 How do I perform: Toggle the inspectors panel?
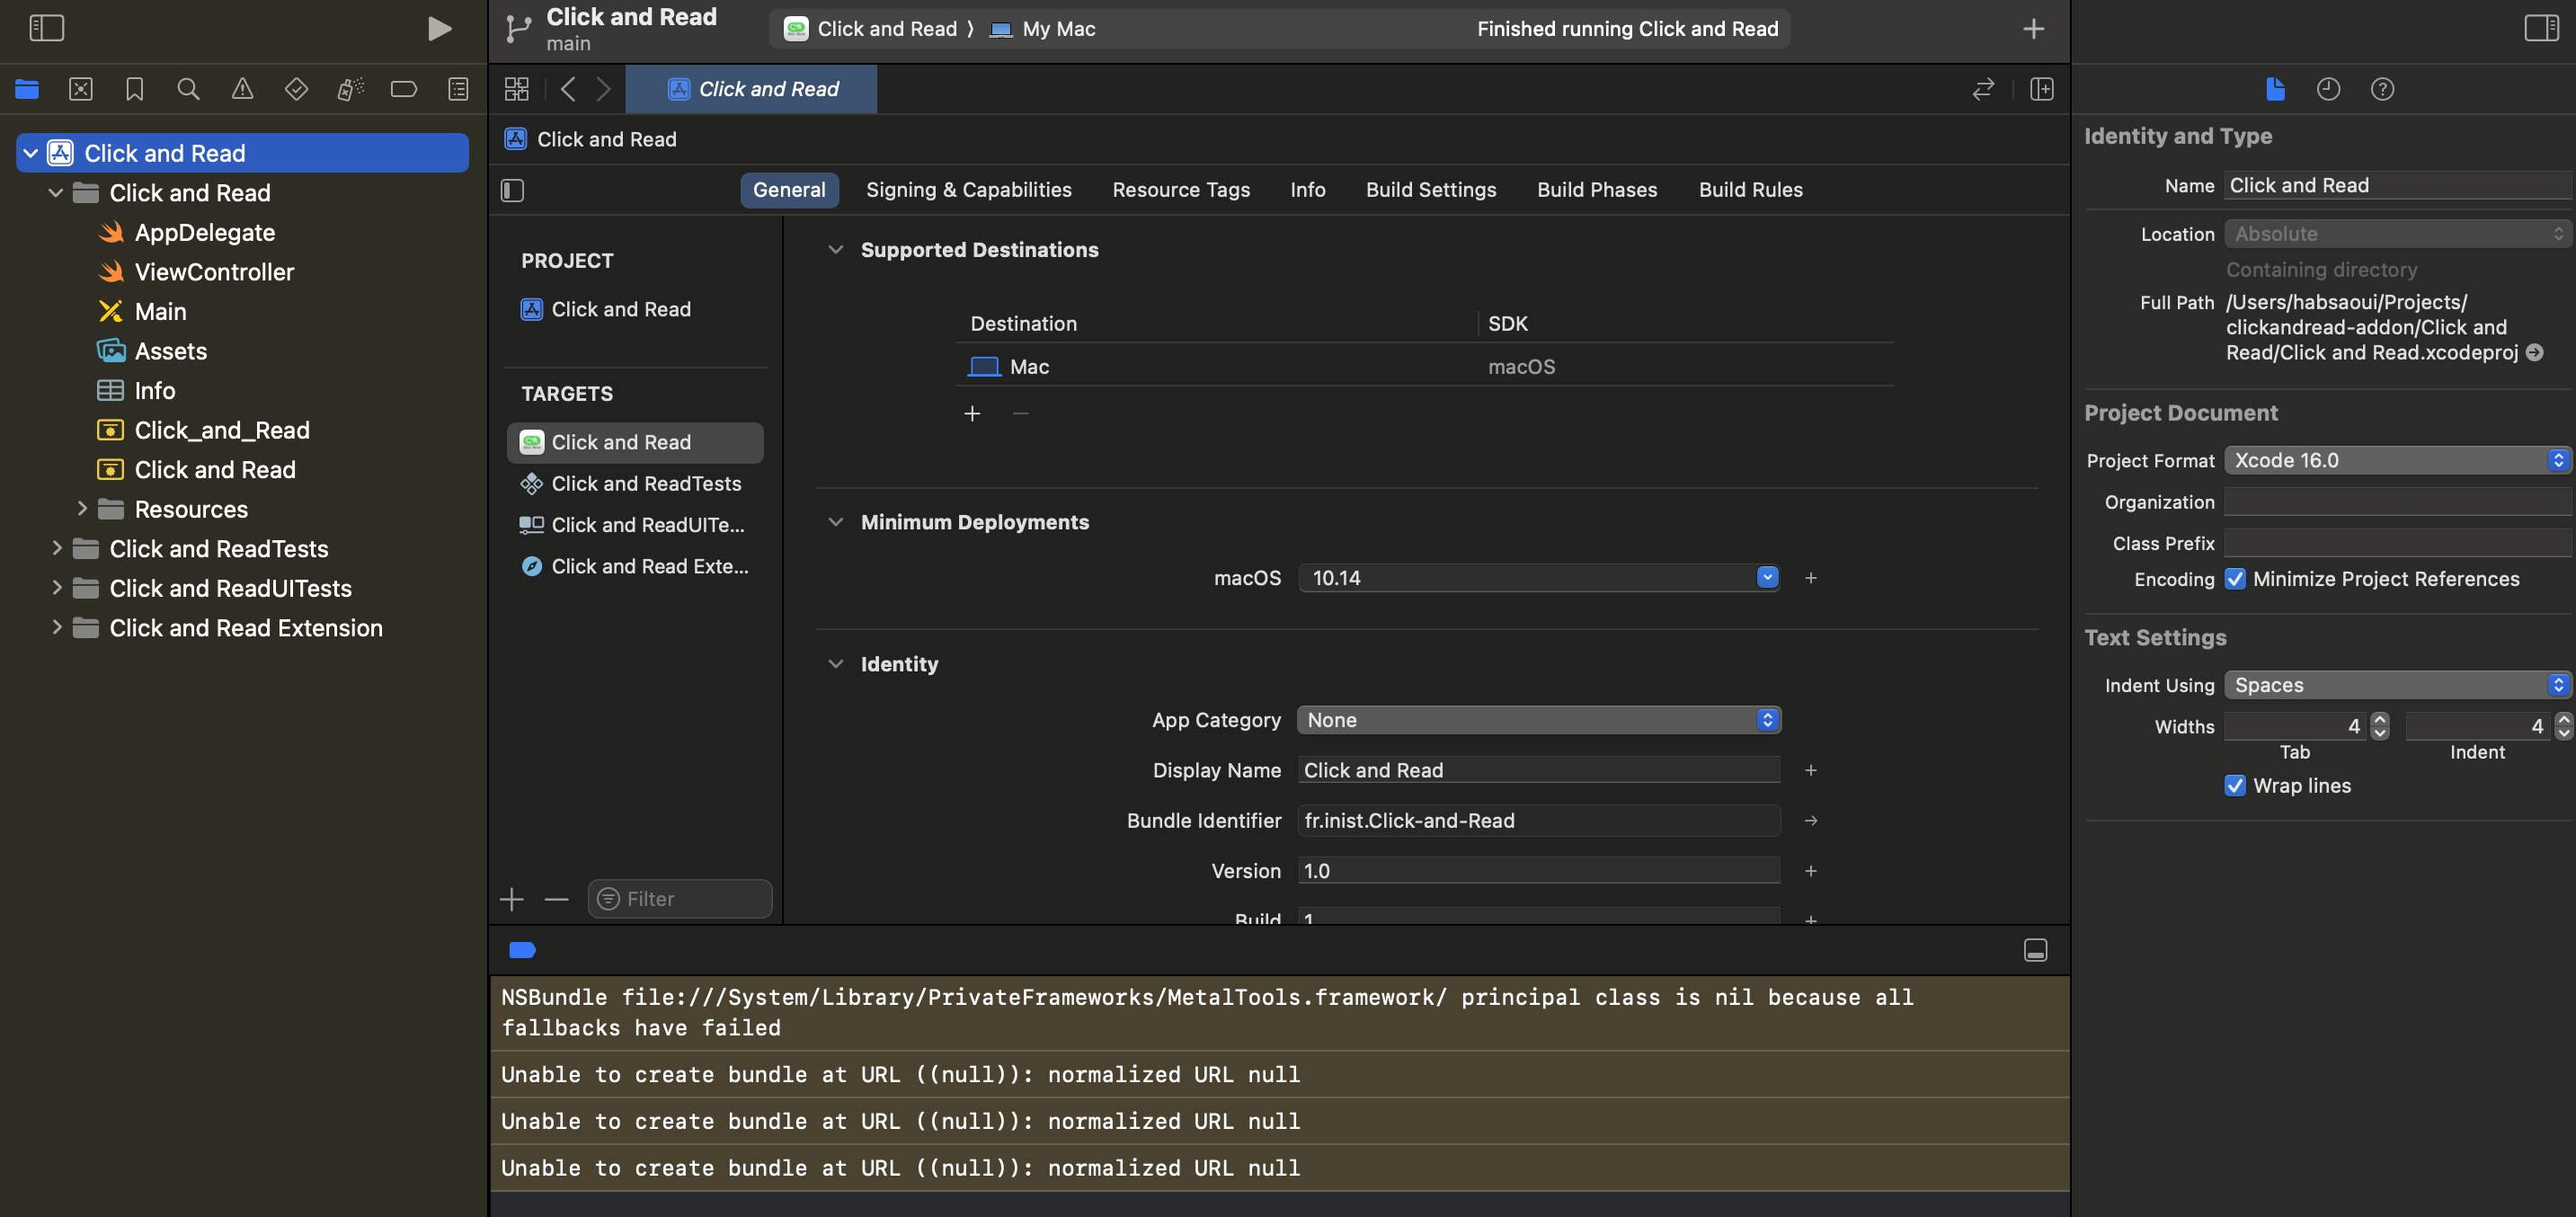coord(2541,28)
